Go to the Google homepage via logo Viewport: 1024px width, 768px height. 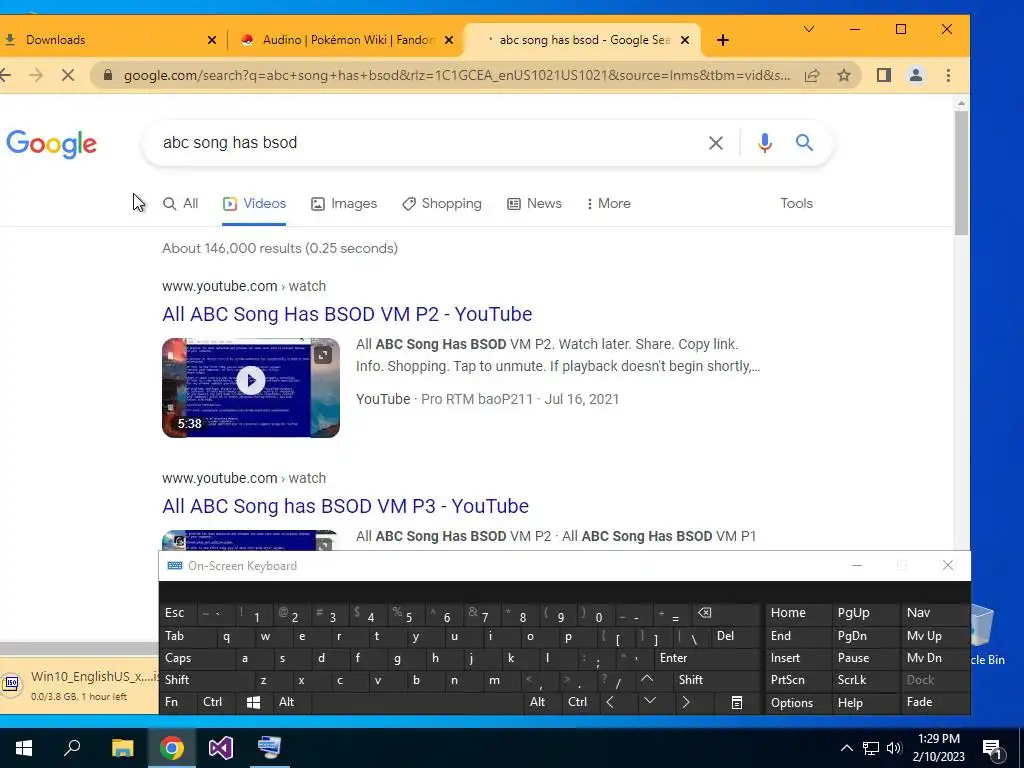52,144
